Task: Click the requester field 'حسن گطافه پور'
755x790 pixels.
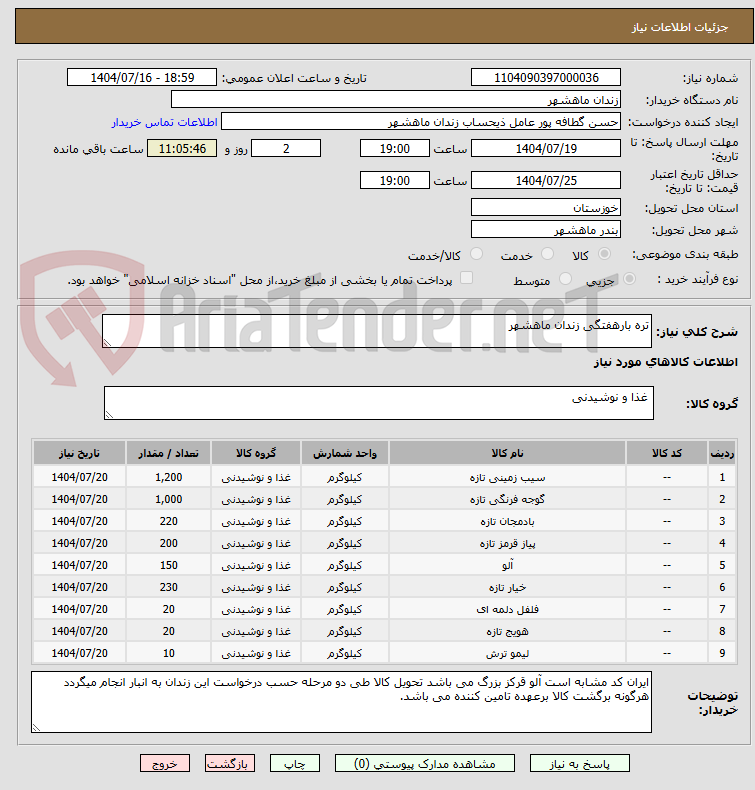Action: click(421, 122)
